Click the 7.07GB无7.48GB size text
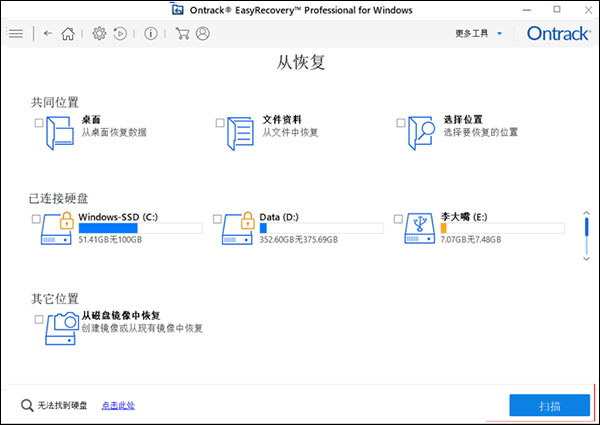The height and width of the screenshot is (425, 600). (471, 240)
